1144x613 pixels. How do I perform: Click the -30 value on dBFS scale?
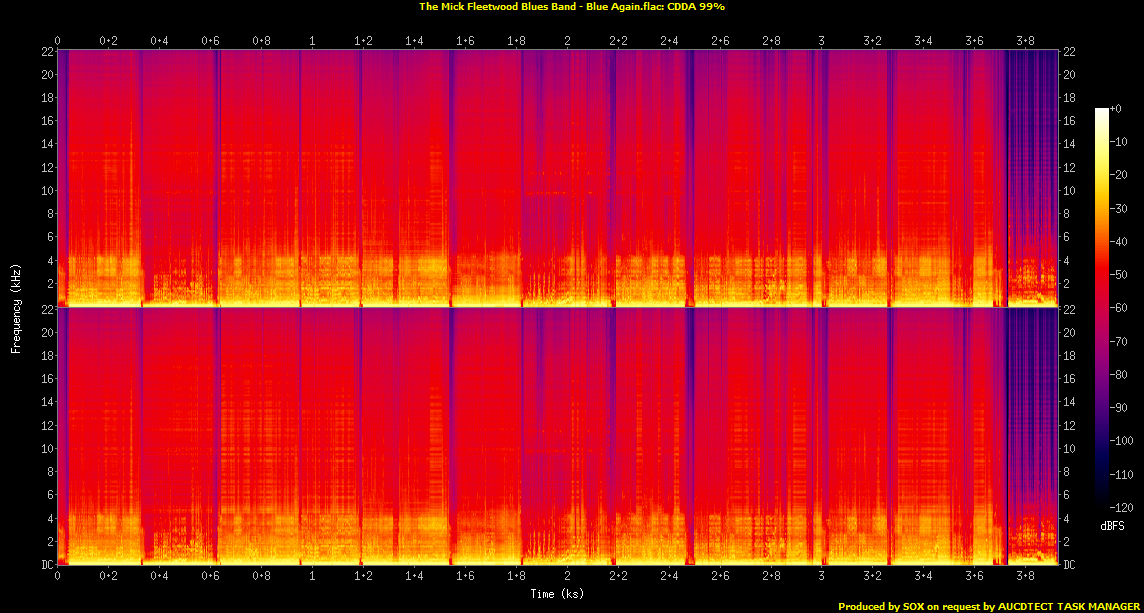pos(1119,208)
